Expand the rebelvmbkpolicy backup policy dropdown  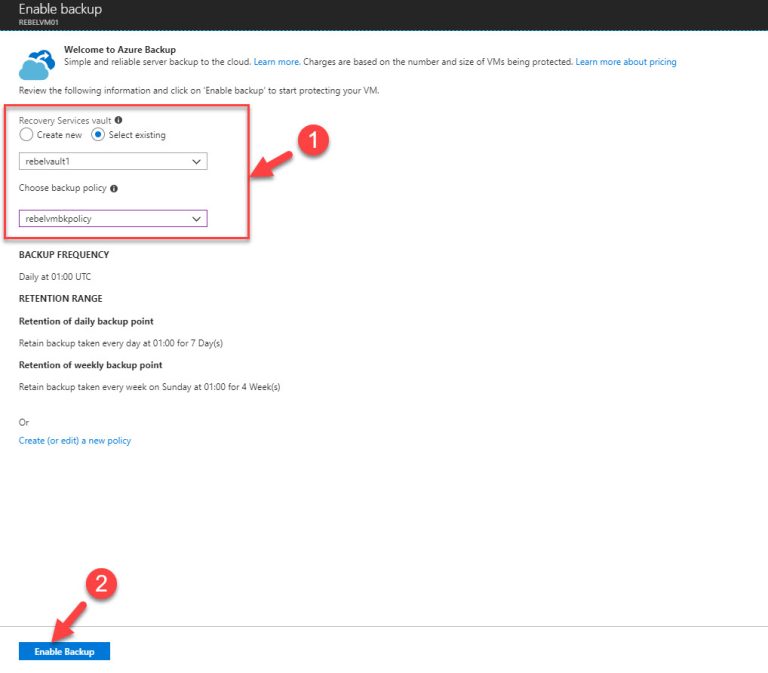(x=113, y=219)
